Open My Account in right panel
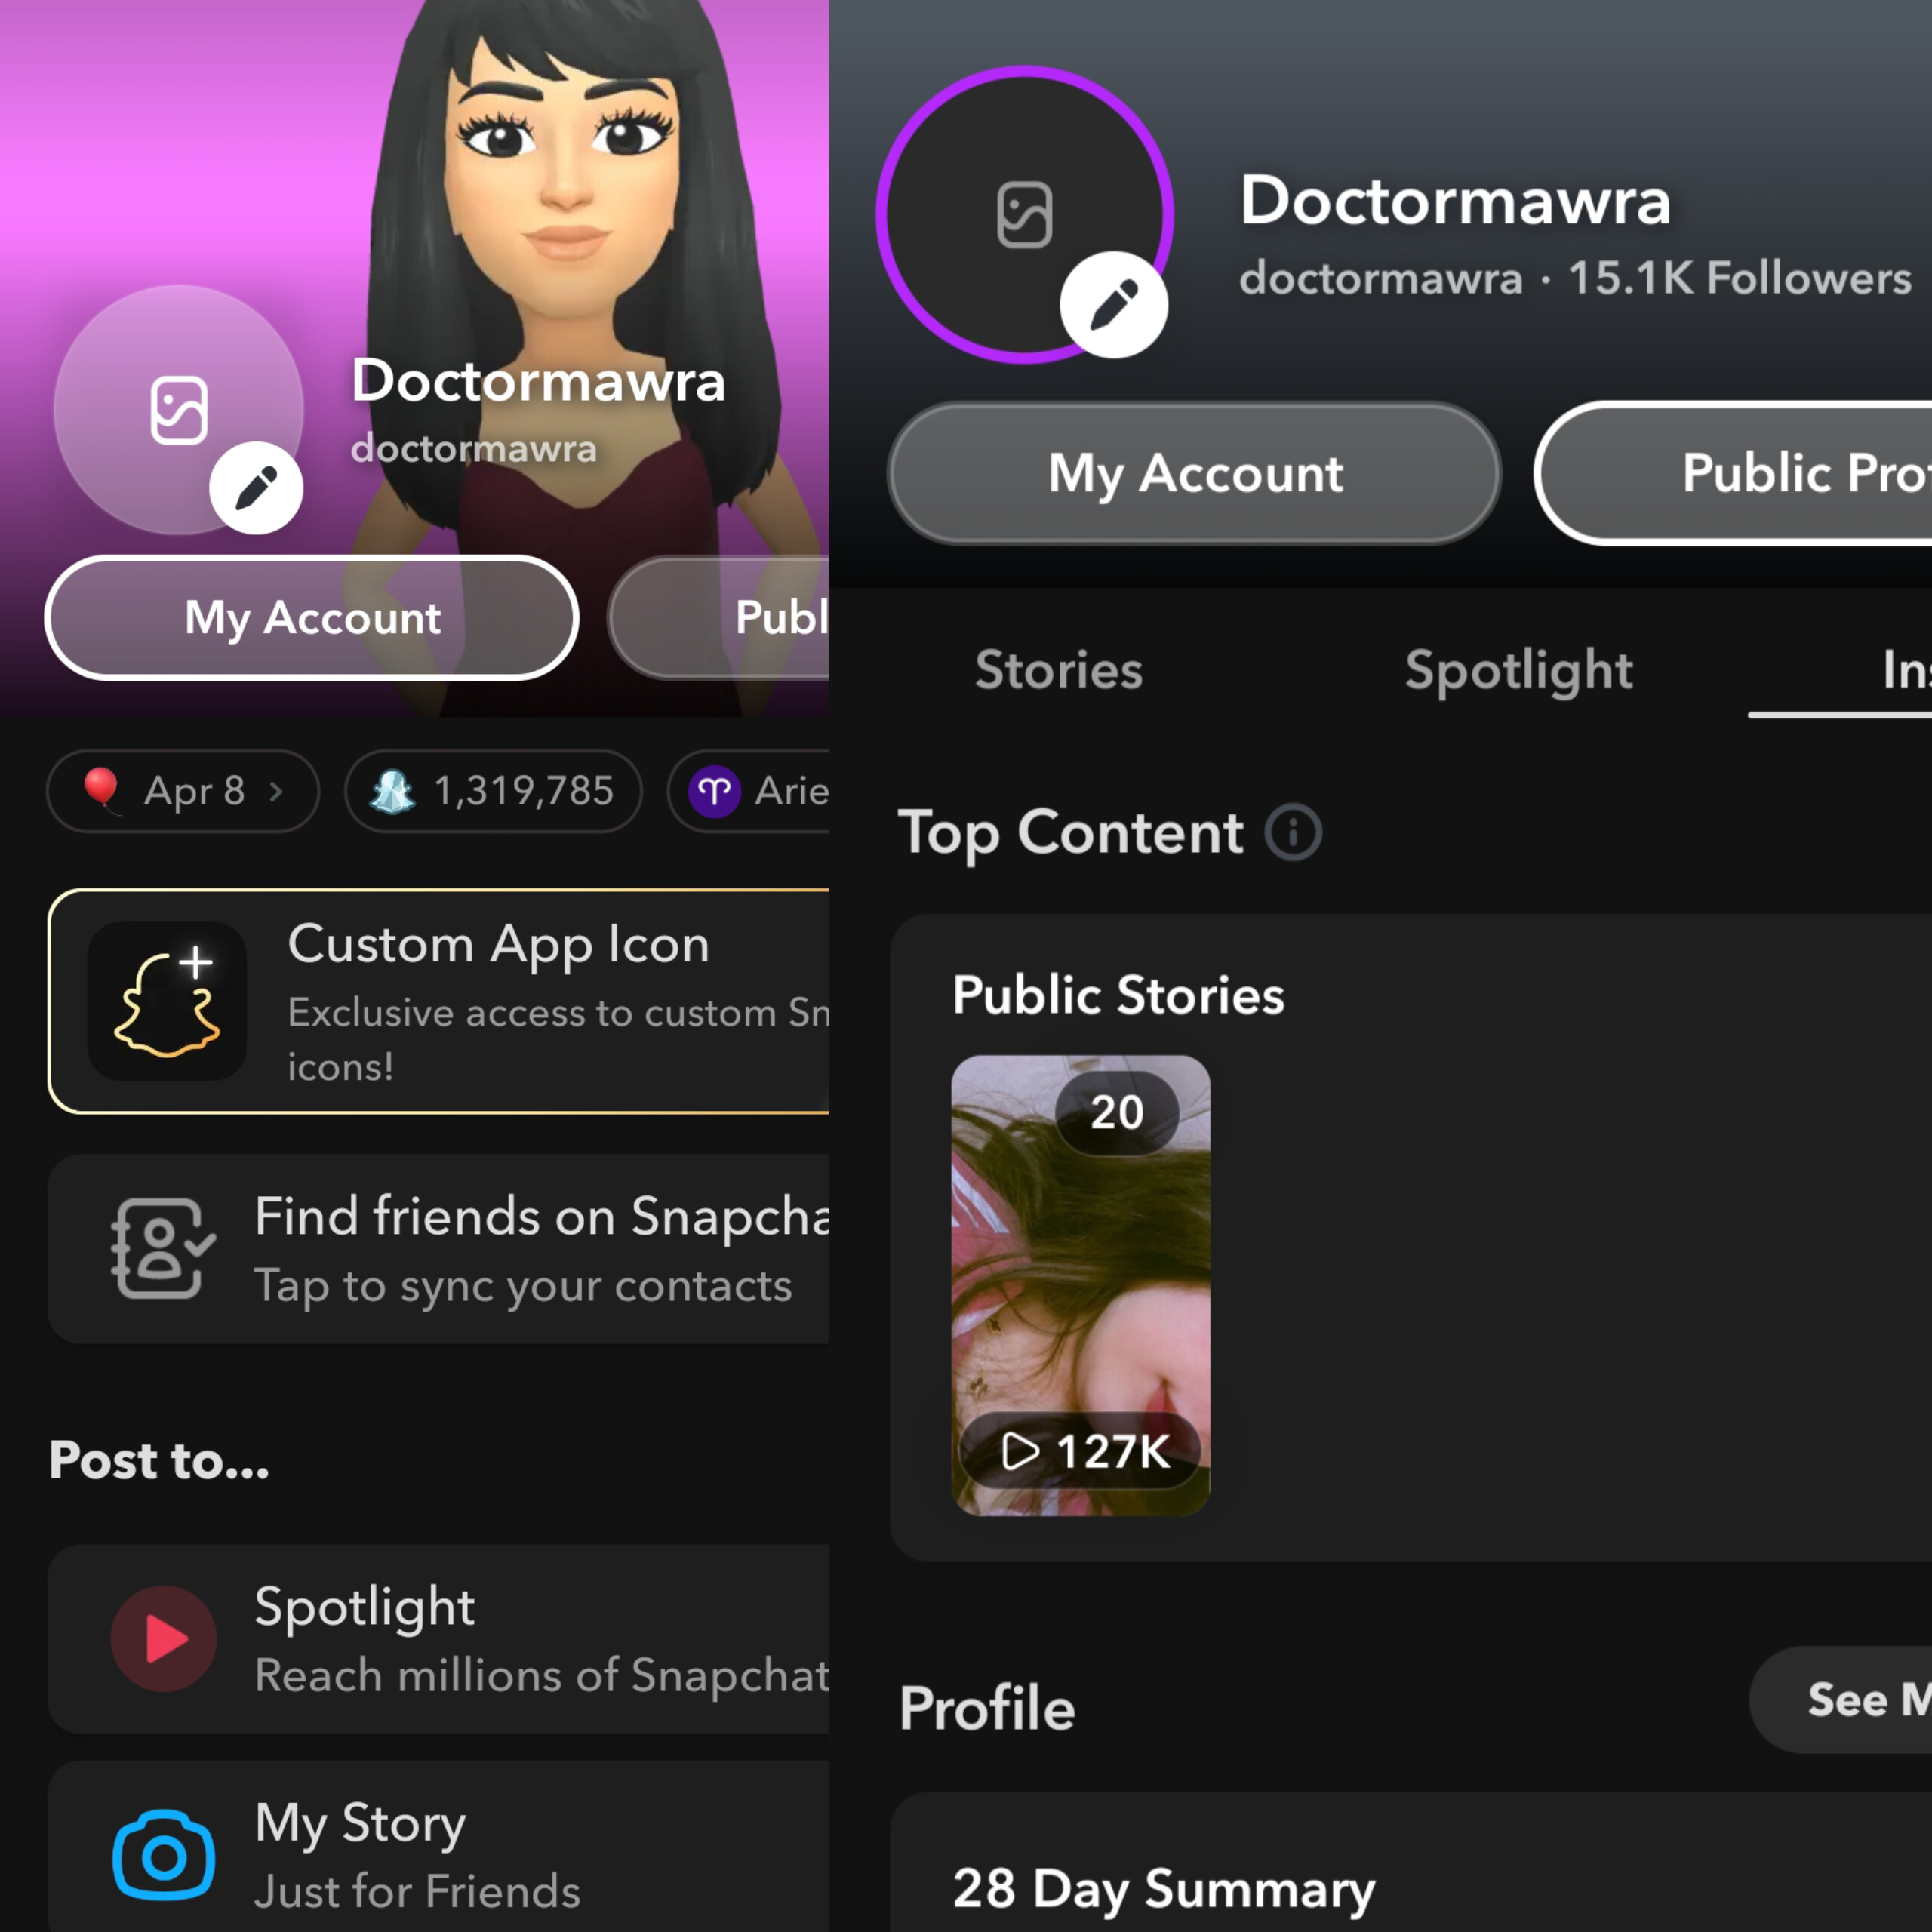Screen dimensions: 1932x1932 click(1195, 473)
